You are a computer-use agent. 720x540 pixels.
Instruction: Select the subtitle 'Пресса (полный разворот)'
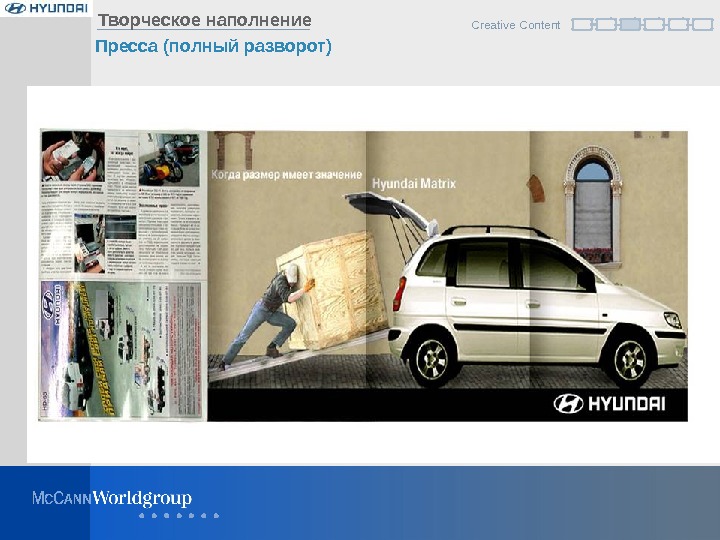(x=213, y=47)
